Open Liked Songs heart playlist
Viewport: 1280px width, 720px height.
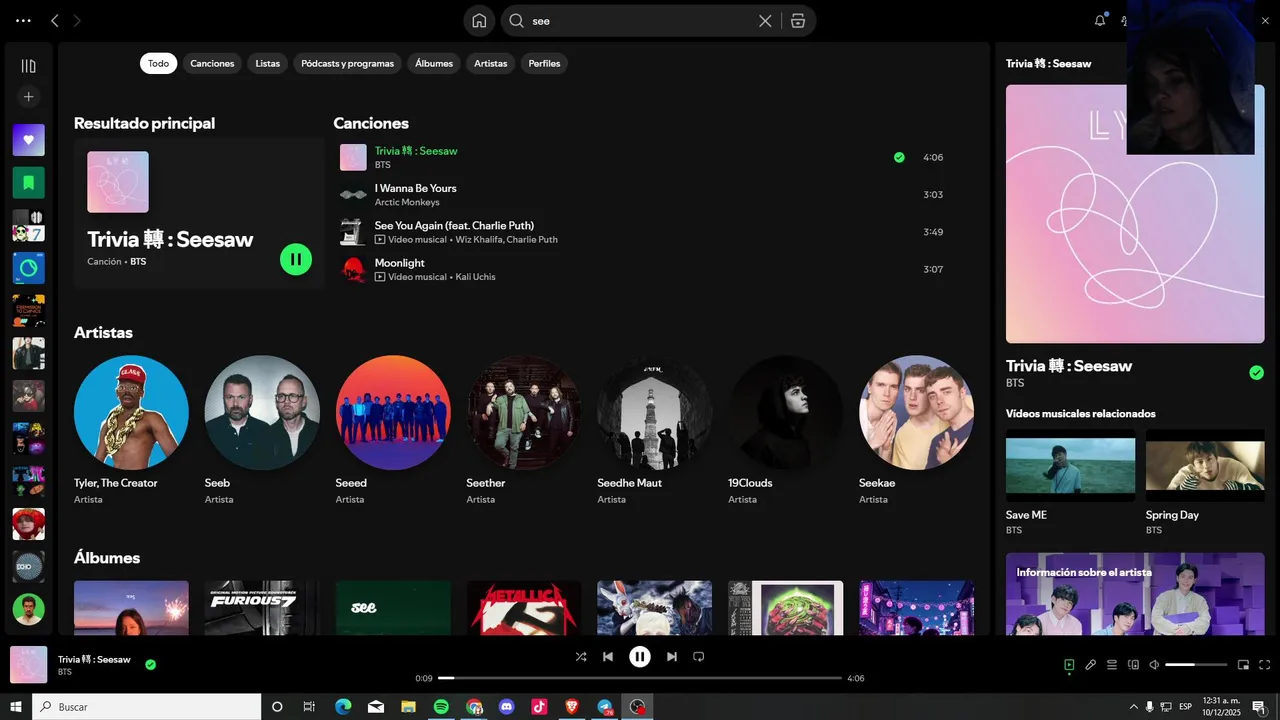pyautogui.click(x=28, y=140)
